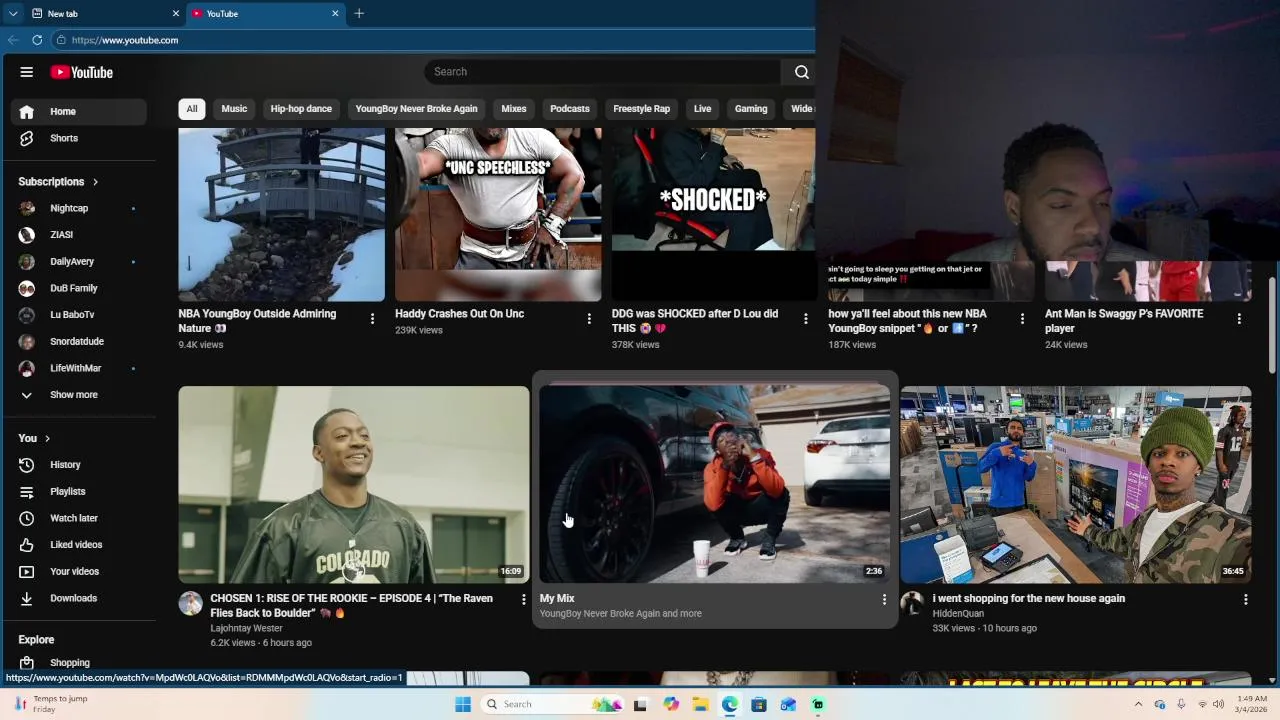Show hidden system tray icons

click(1138, 704)
